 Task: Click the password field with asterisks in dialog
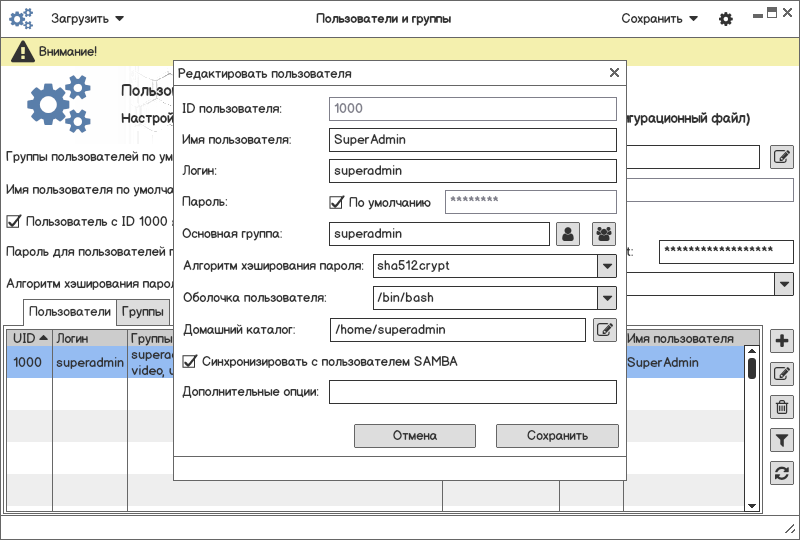[x=531, y=202]
